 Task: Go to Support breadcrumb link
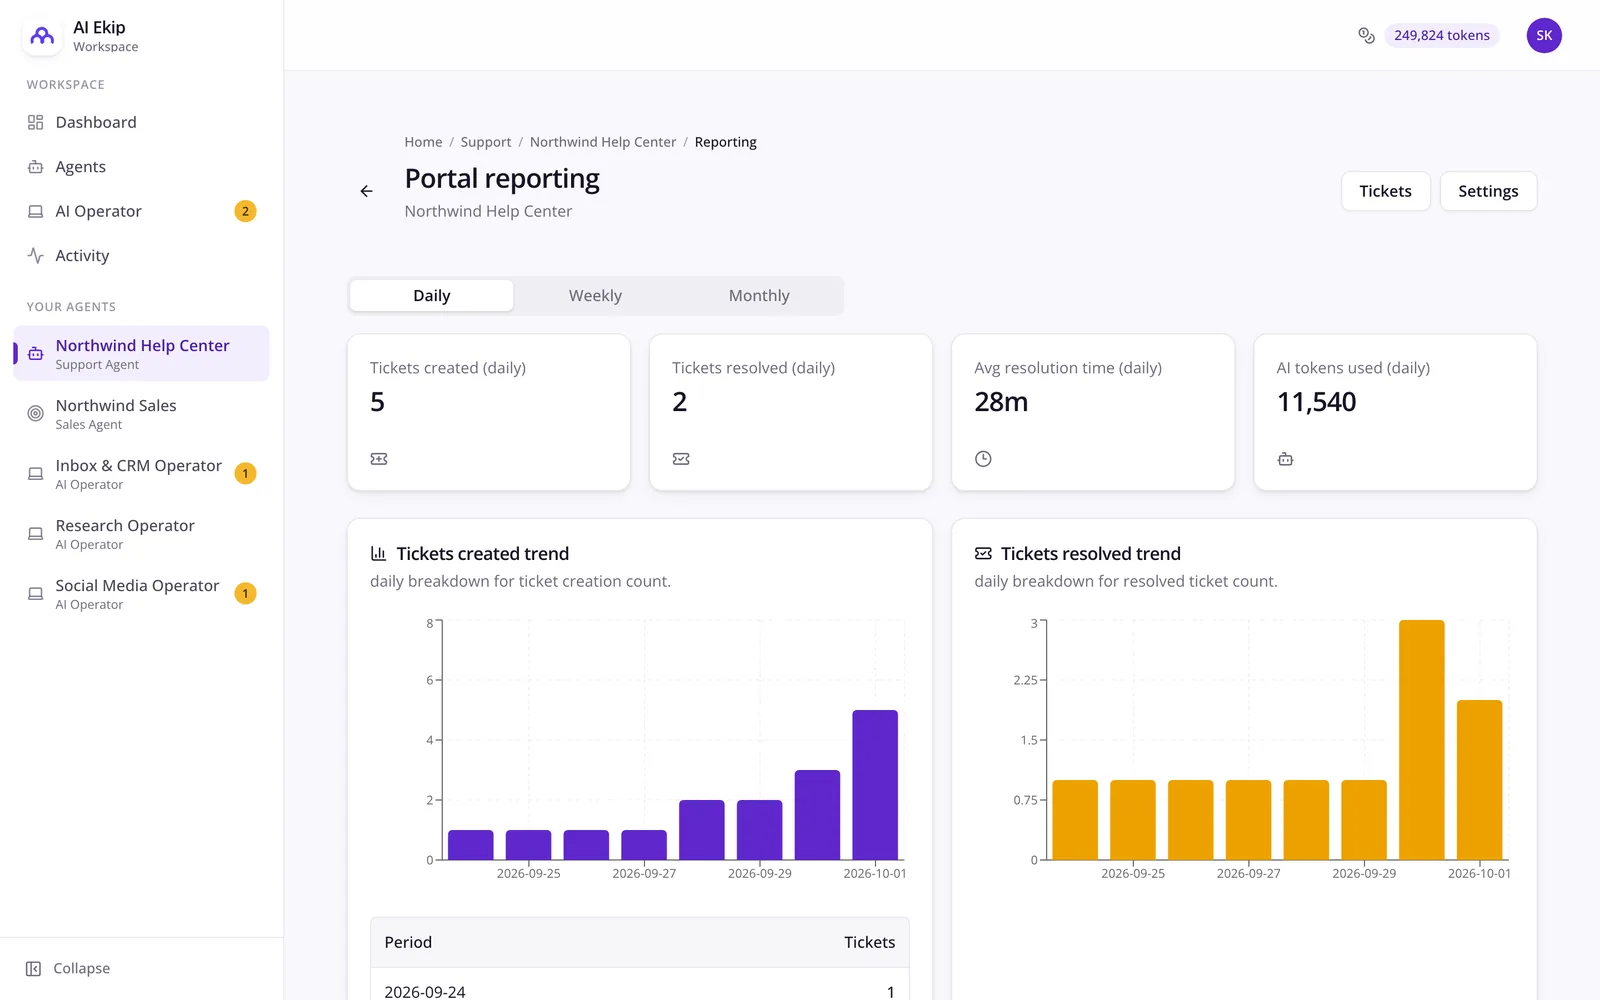486,142
